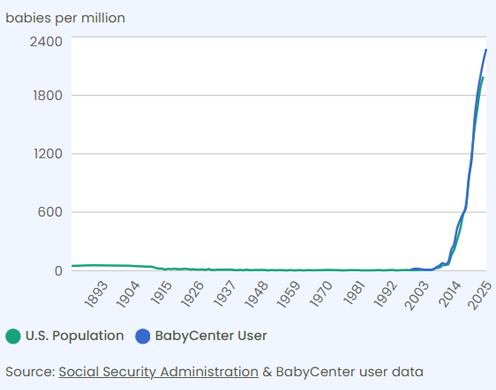The width and height of the screenshot is (496, 390).
Task: Click the 1893 x-axis year label
Action: click(x=96, y=294)
